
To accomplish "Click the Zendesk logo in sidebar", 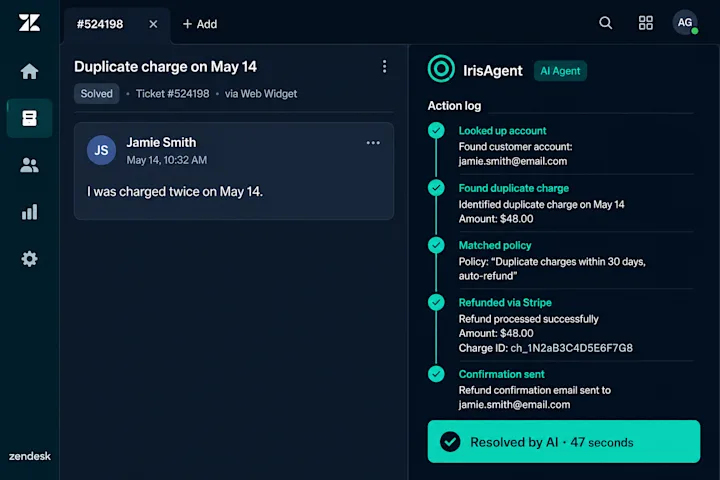I will point(29,23).
